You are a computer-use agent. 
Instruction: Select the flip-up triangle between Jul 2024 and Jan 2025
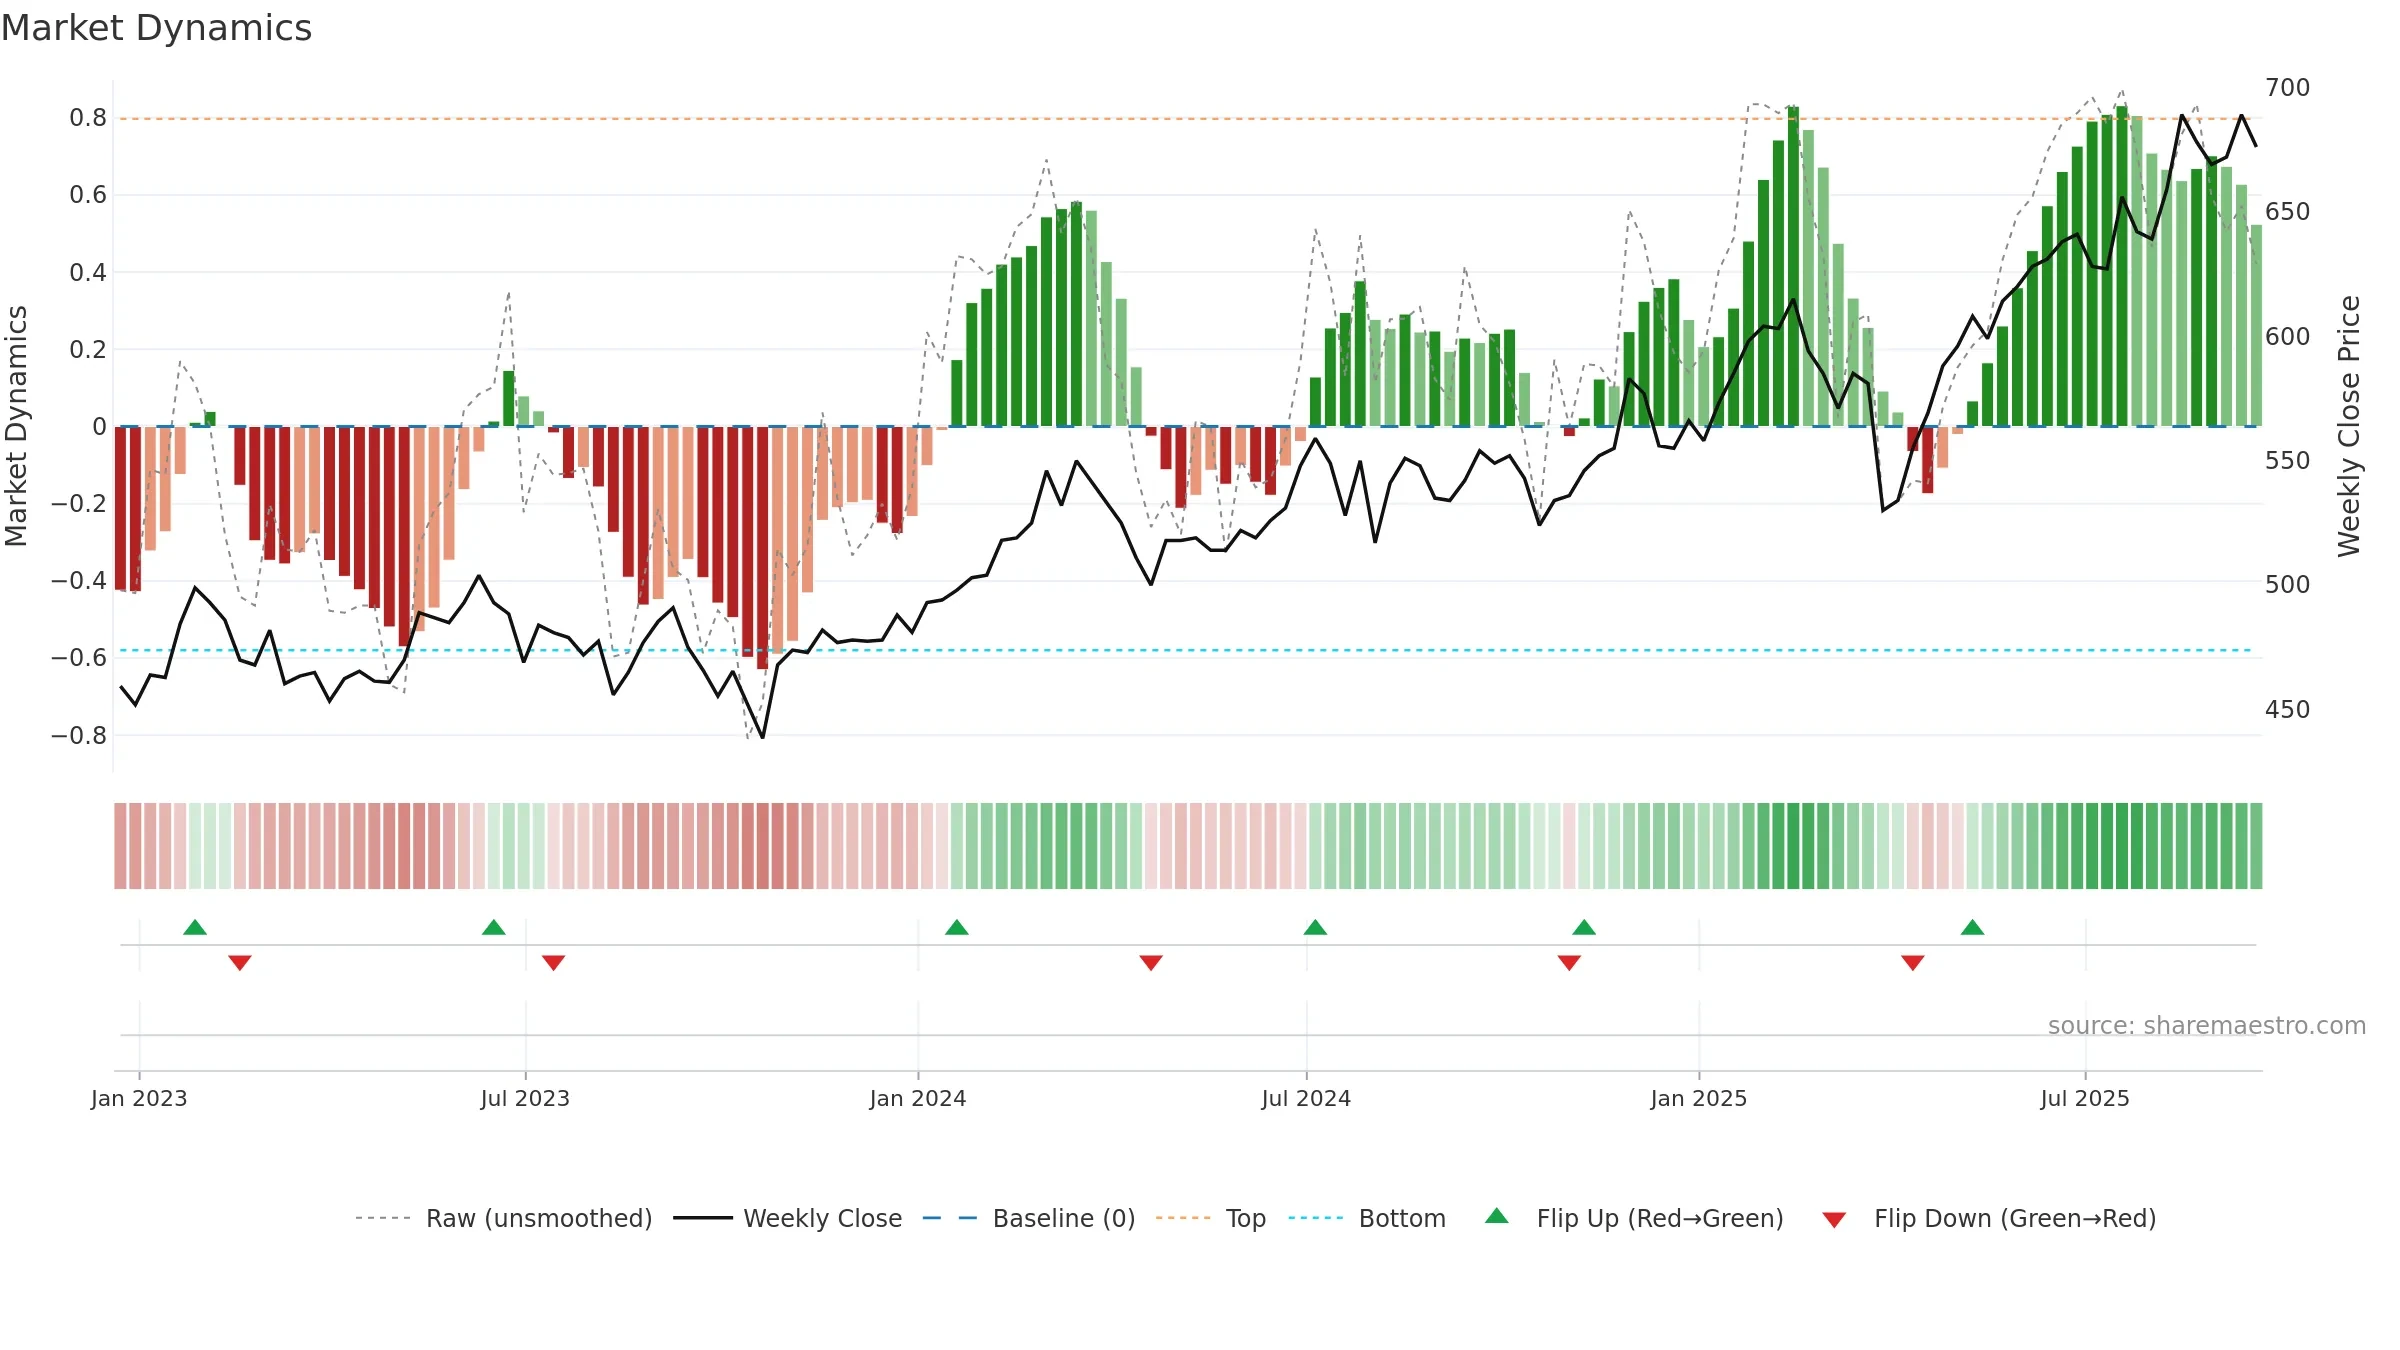click(x=1584, y=927)
